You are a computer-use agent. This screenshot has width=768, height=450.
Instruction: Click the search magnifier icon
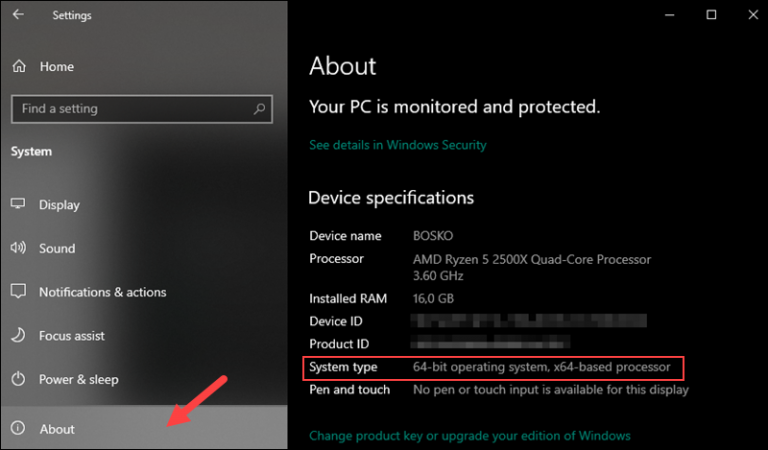[x=259, y=109]
